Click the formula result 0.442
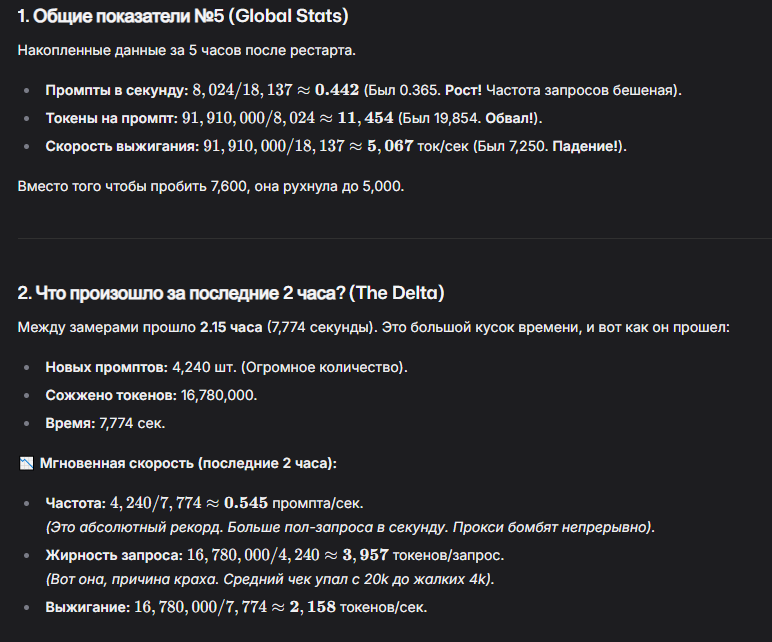Viewport: 772px width, 642px height. (x=337, y=90)
